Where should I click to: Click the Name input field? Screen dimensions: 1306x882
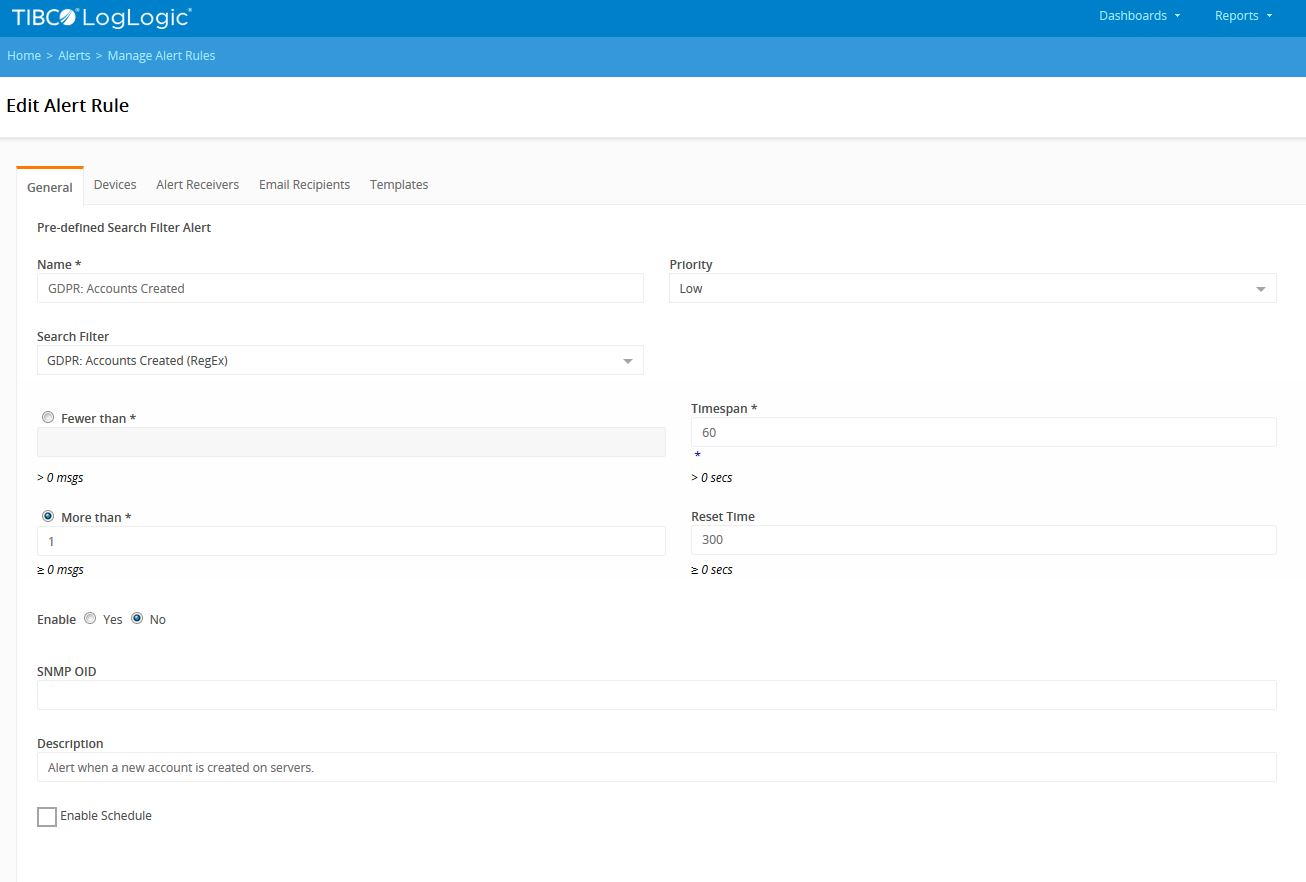click(340, 288)
